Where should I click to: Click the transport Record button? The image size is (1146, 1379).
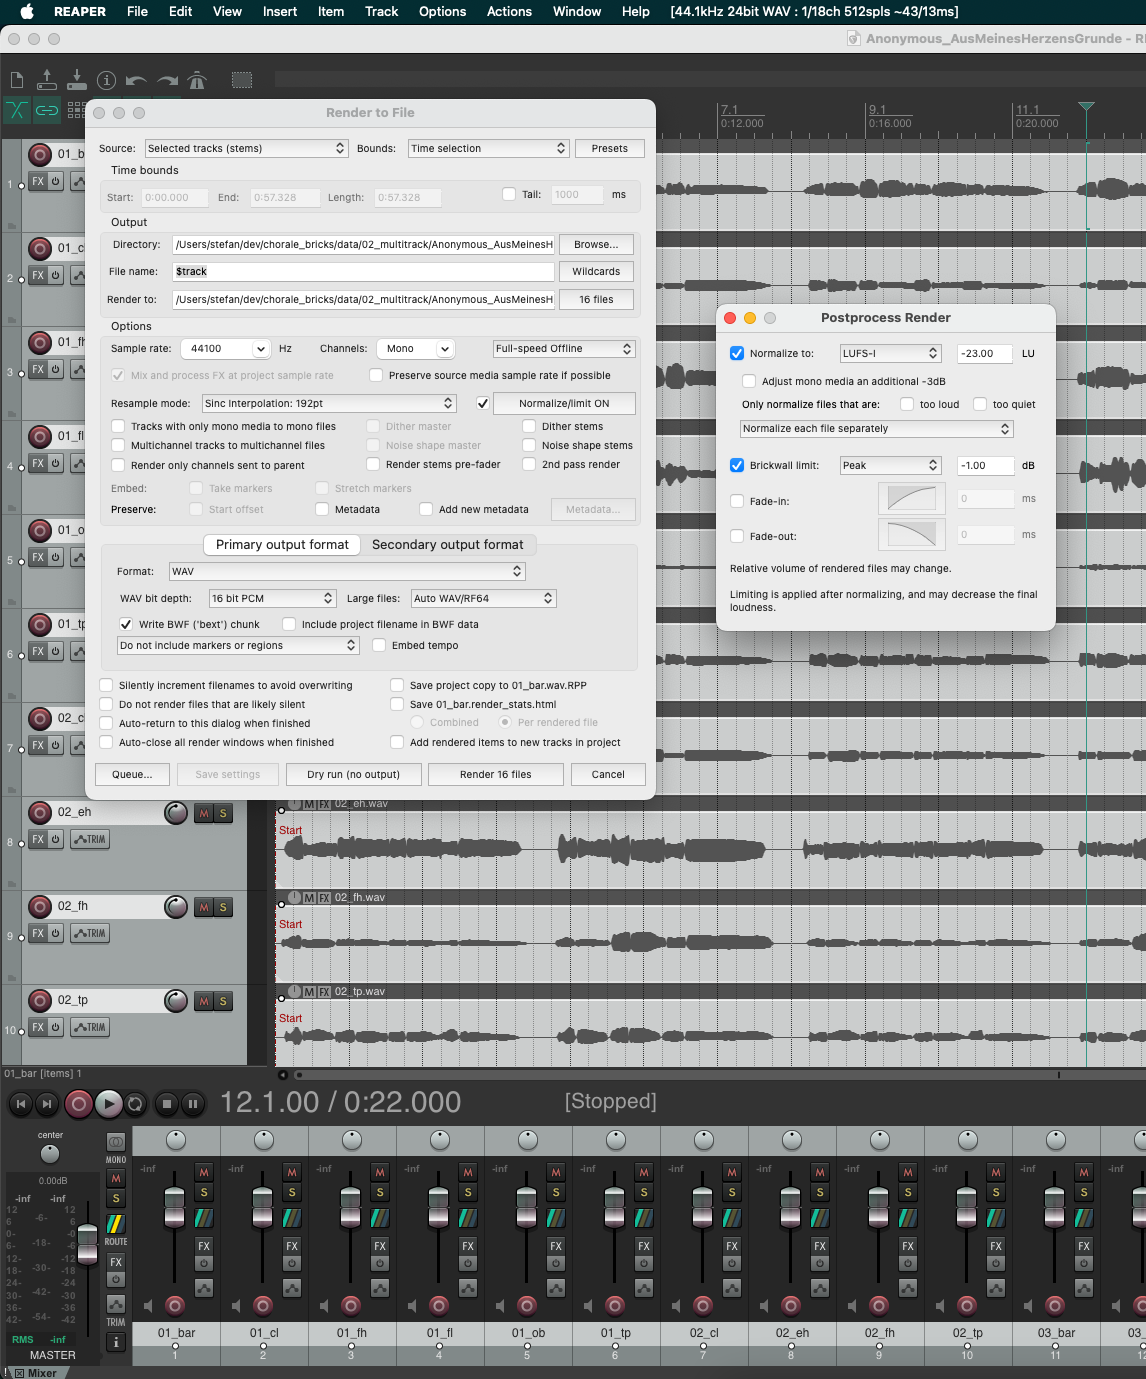pos(78,1104)
